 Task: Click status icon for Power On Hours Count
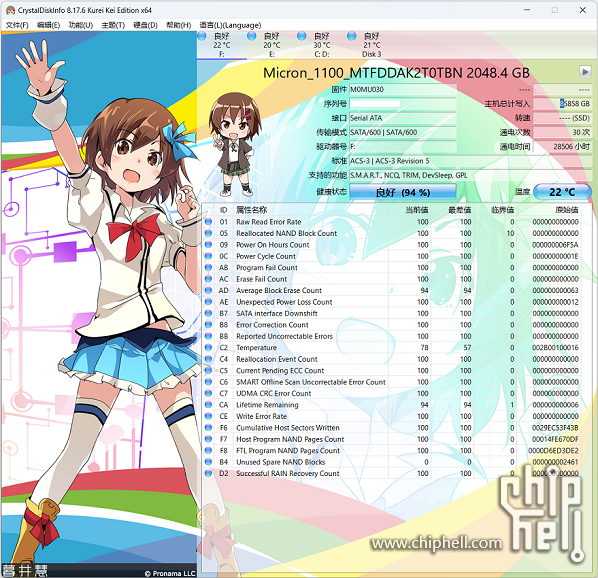(x=208, y=244)
